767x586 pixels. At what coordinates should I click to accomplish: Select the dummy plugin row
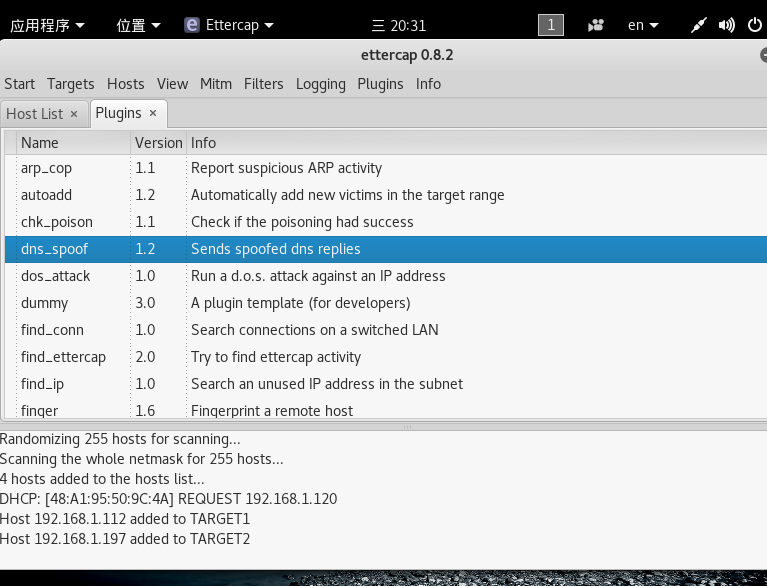[x=386, y=303]
